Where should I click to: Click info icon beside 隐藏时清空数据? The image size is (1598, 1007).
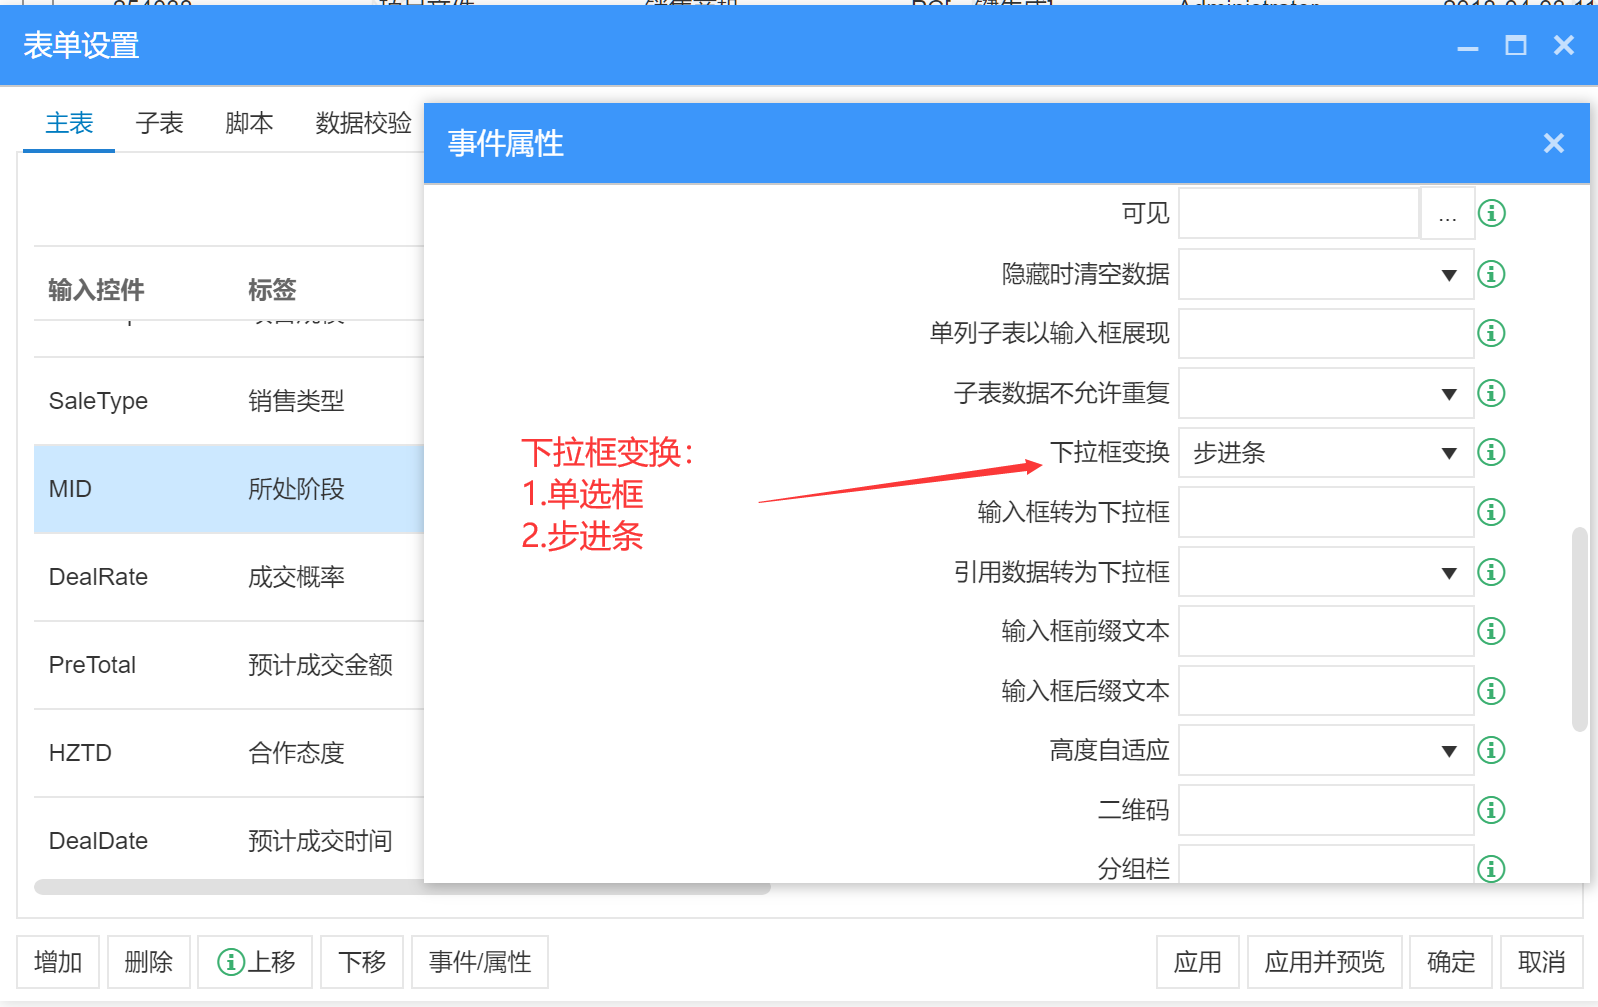(1491, 274)
